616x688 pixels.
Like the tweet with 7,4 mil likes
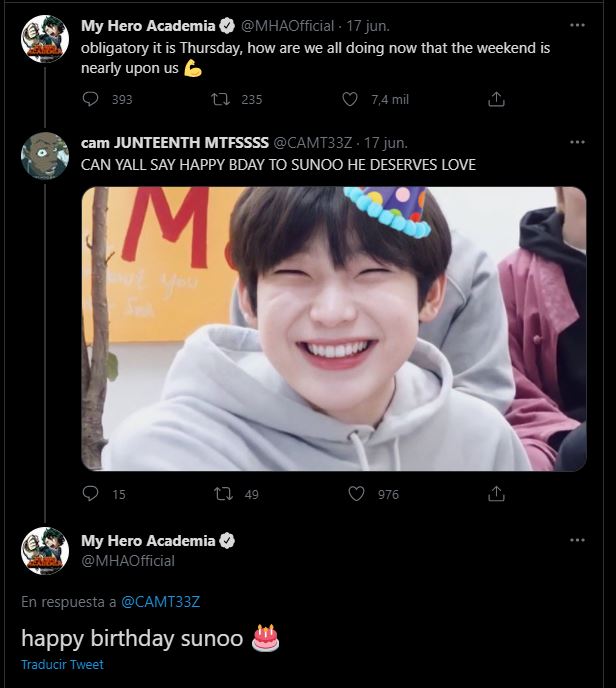click(350, 99)
